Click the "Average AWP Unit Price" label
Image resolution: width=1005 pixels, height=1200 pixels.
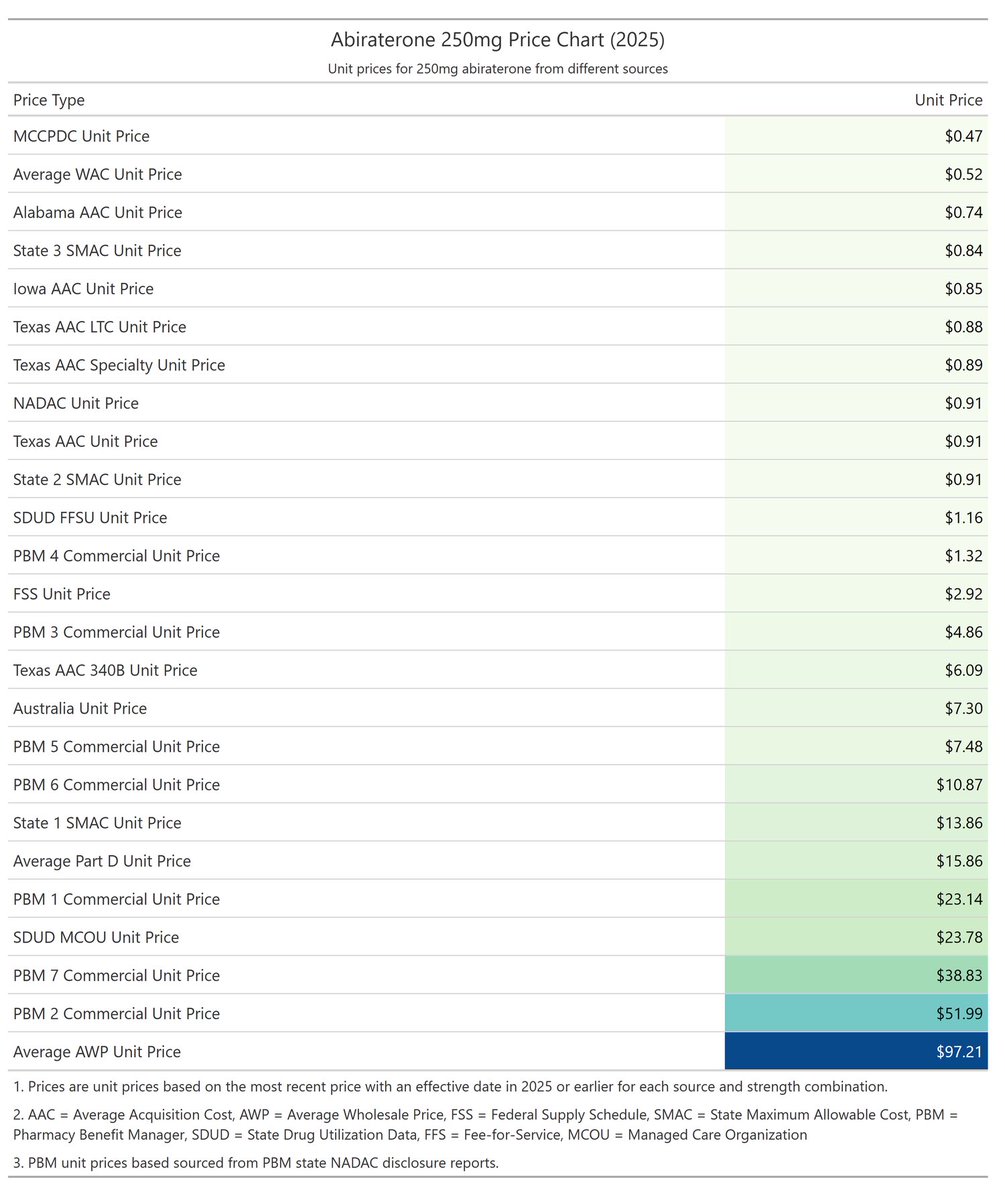pyautogui.click(x=97, y=1052)
